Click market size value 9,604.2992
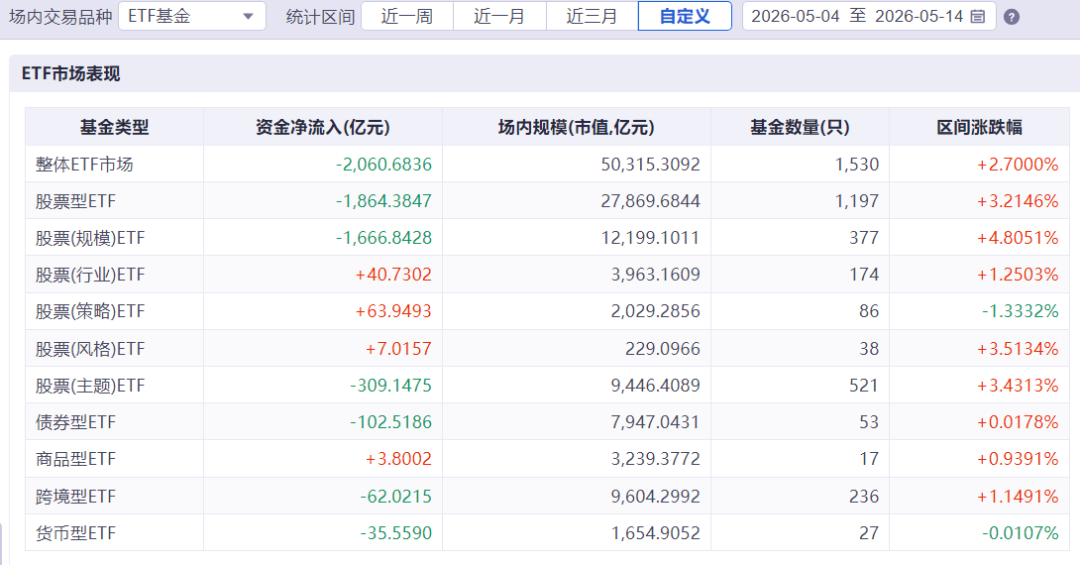 (x=656, y=496)
